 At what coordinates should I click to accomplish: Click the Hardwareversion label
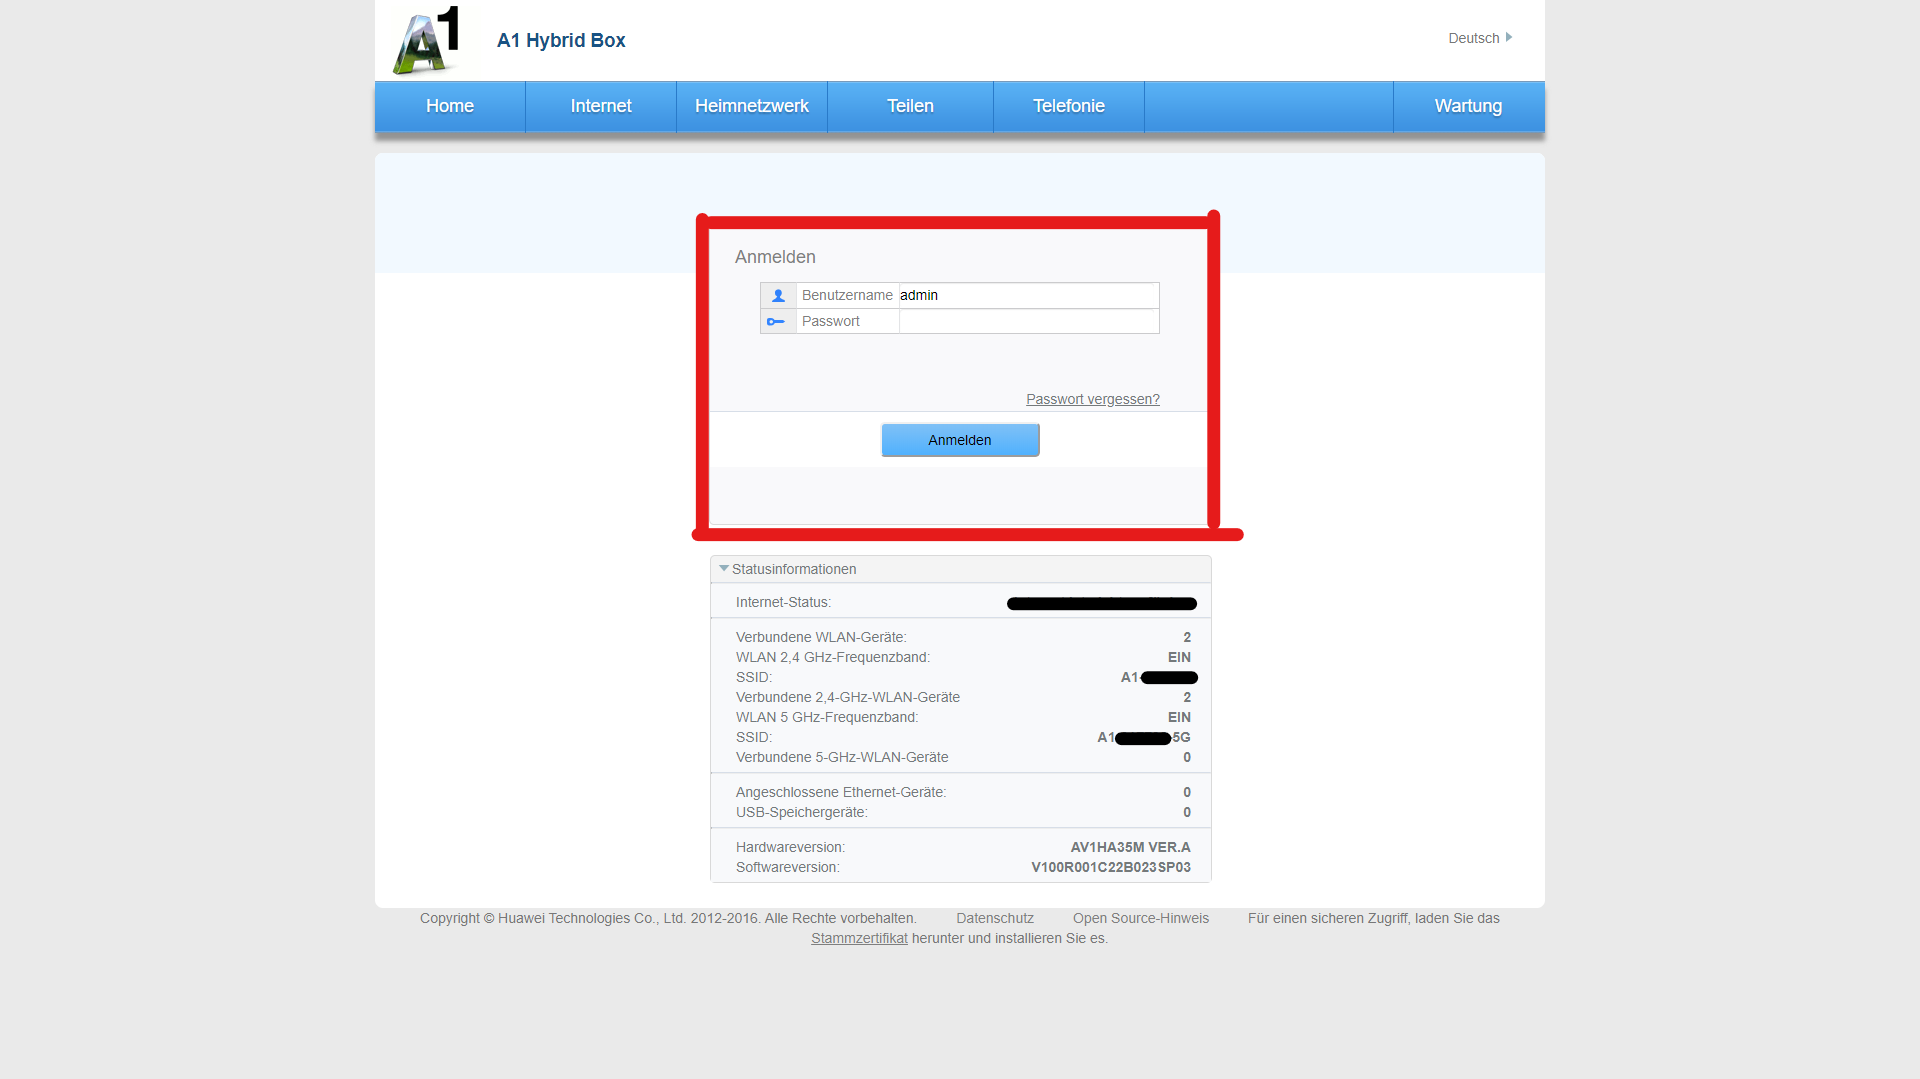791,847
